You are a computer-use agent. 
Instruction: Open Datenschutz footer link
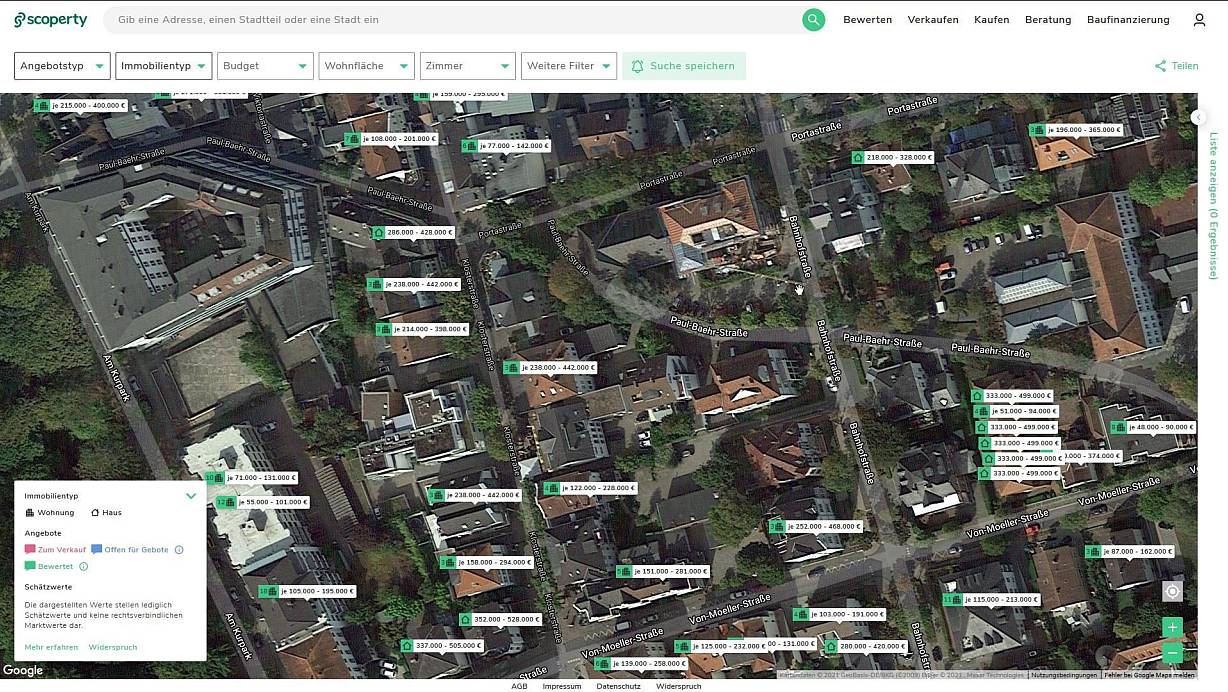pos(618,686)
